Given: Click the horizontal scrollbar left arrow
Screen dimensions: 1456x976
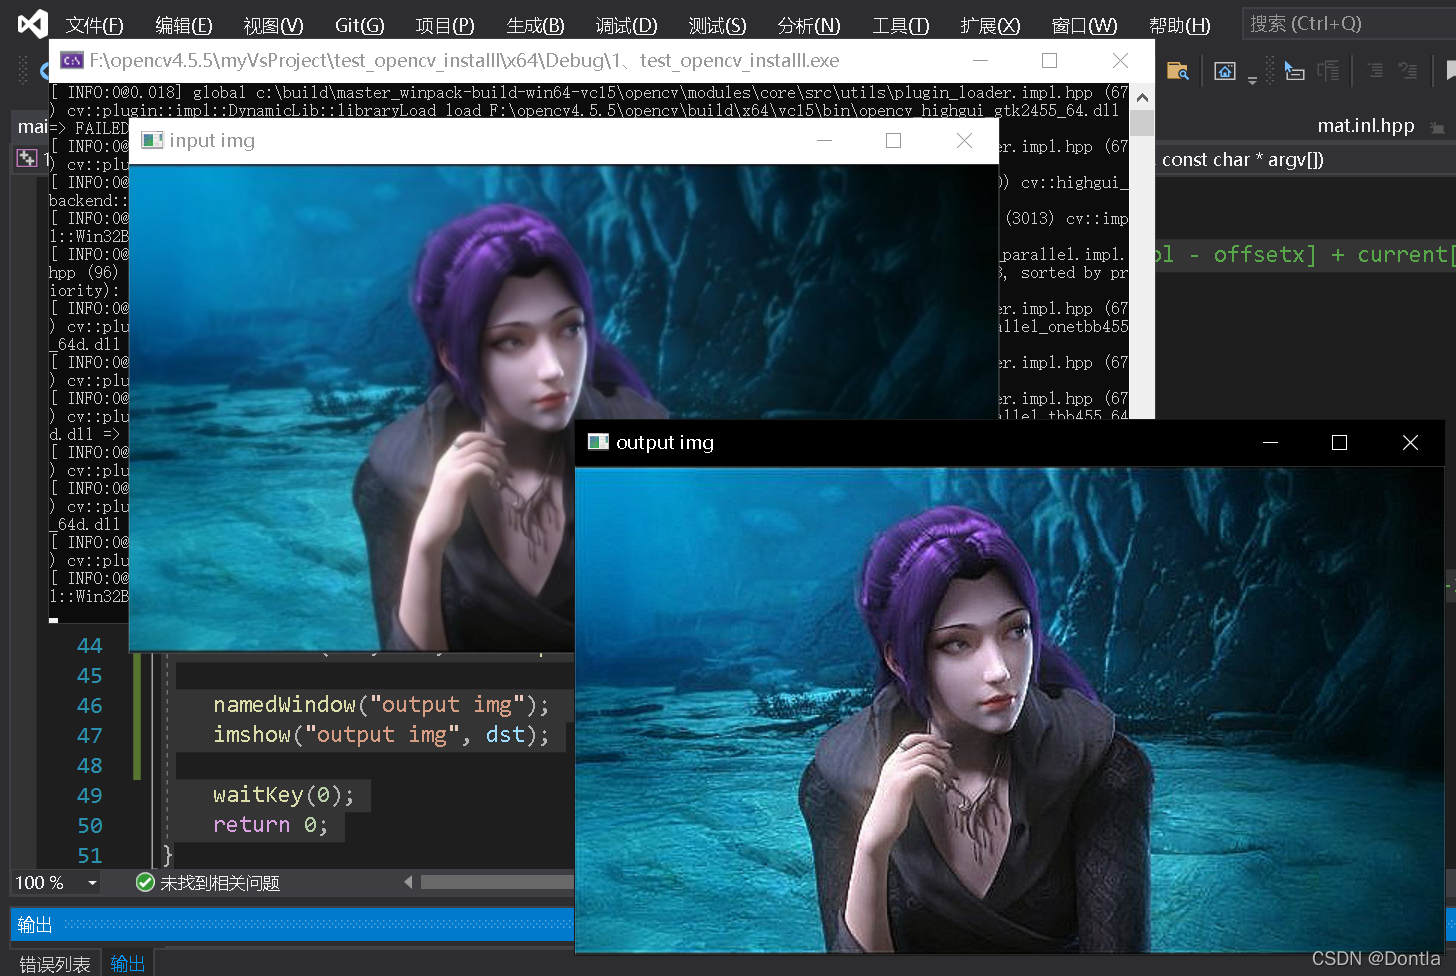Looking at the screenshot, I should [408, 882].
